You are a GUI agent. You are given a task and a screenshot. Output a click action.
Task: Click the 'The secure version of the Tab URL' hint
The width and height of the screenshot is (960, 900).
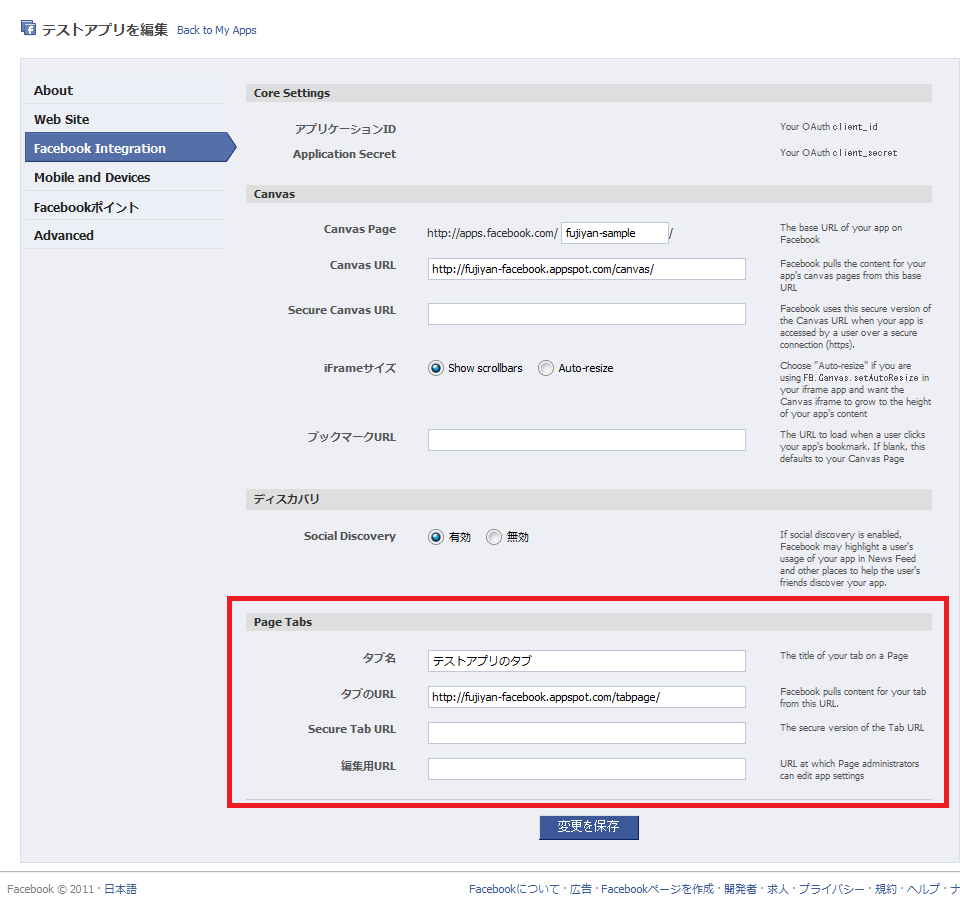point(852,727)
